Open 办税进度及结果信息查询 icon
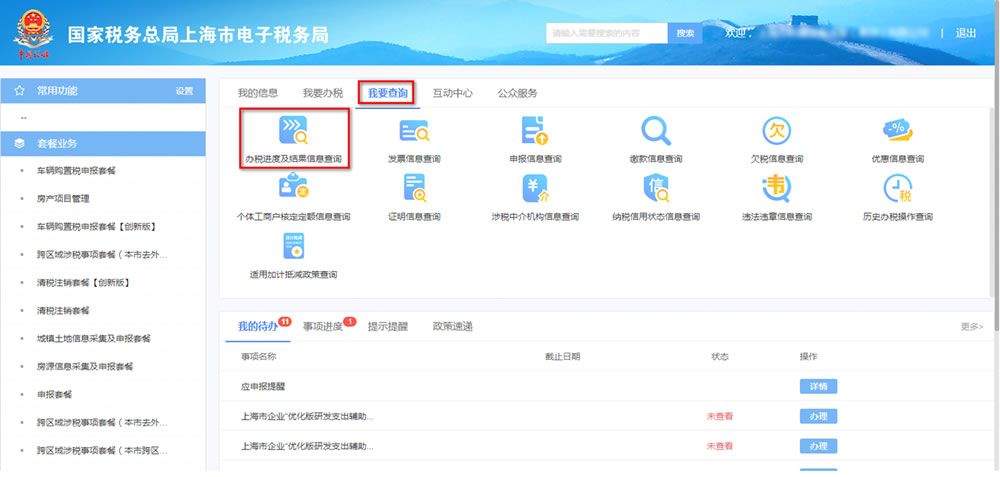This screenshot has height=477, width=1000. tap(293, 131)
